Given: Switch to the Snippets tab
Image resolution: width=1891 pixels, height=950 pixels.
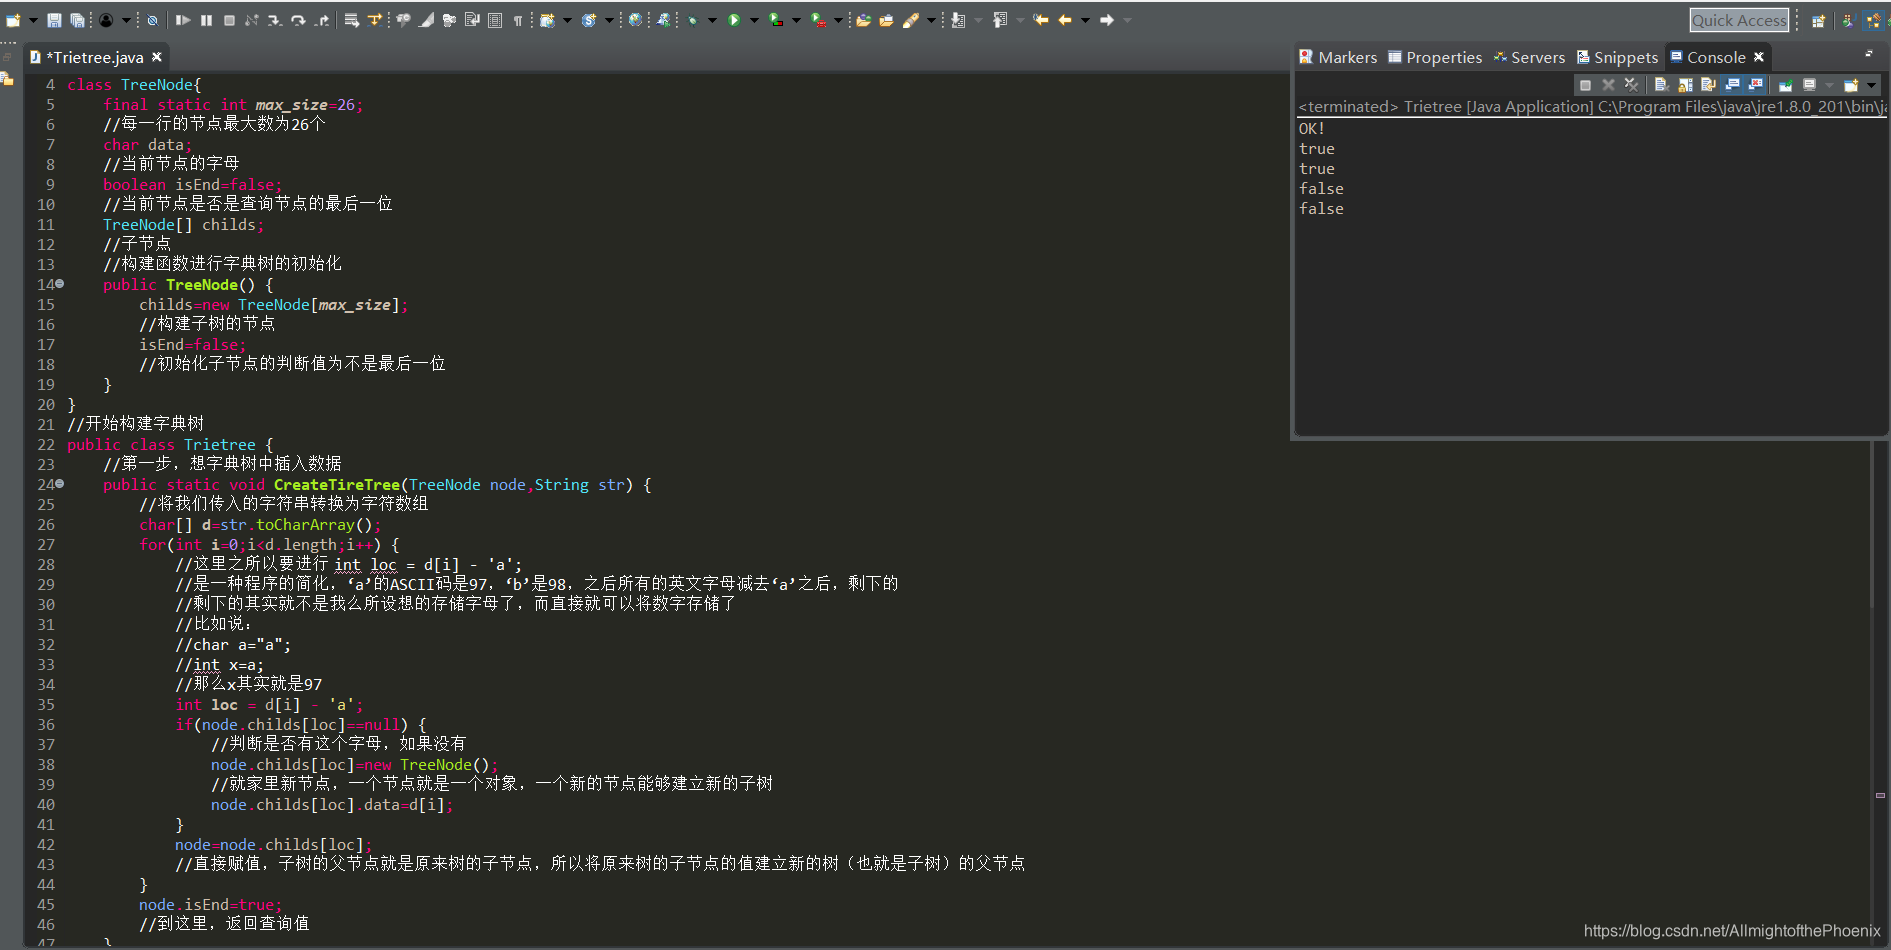Looking at the screenshot, I should [1617, 57].
